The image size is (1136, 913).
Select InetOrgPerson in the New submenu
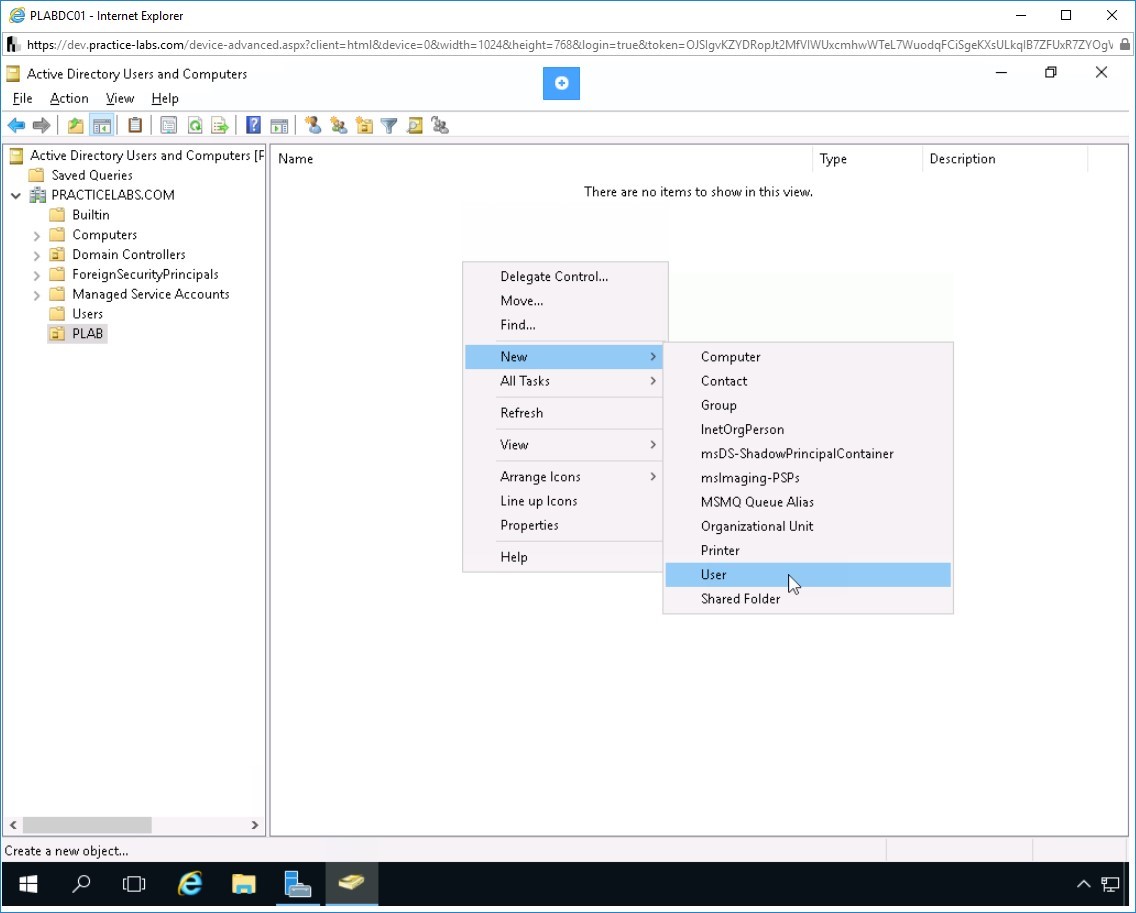point(808,430)
